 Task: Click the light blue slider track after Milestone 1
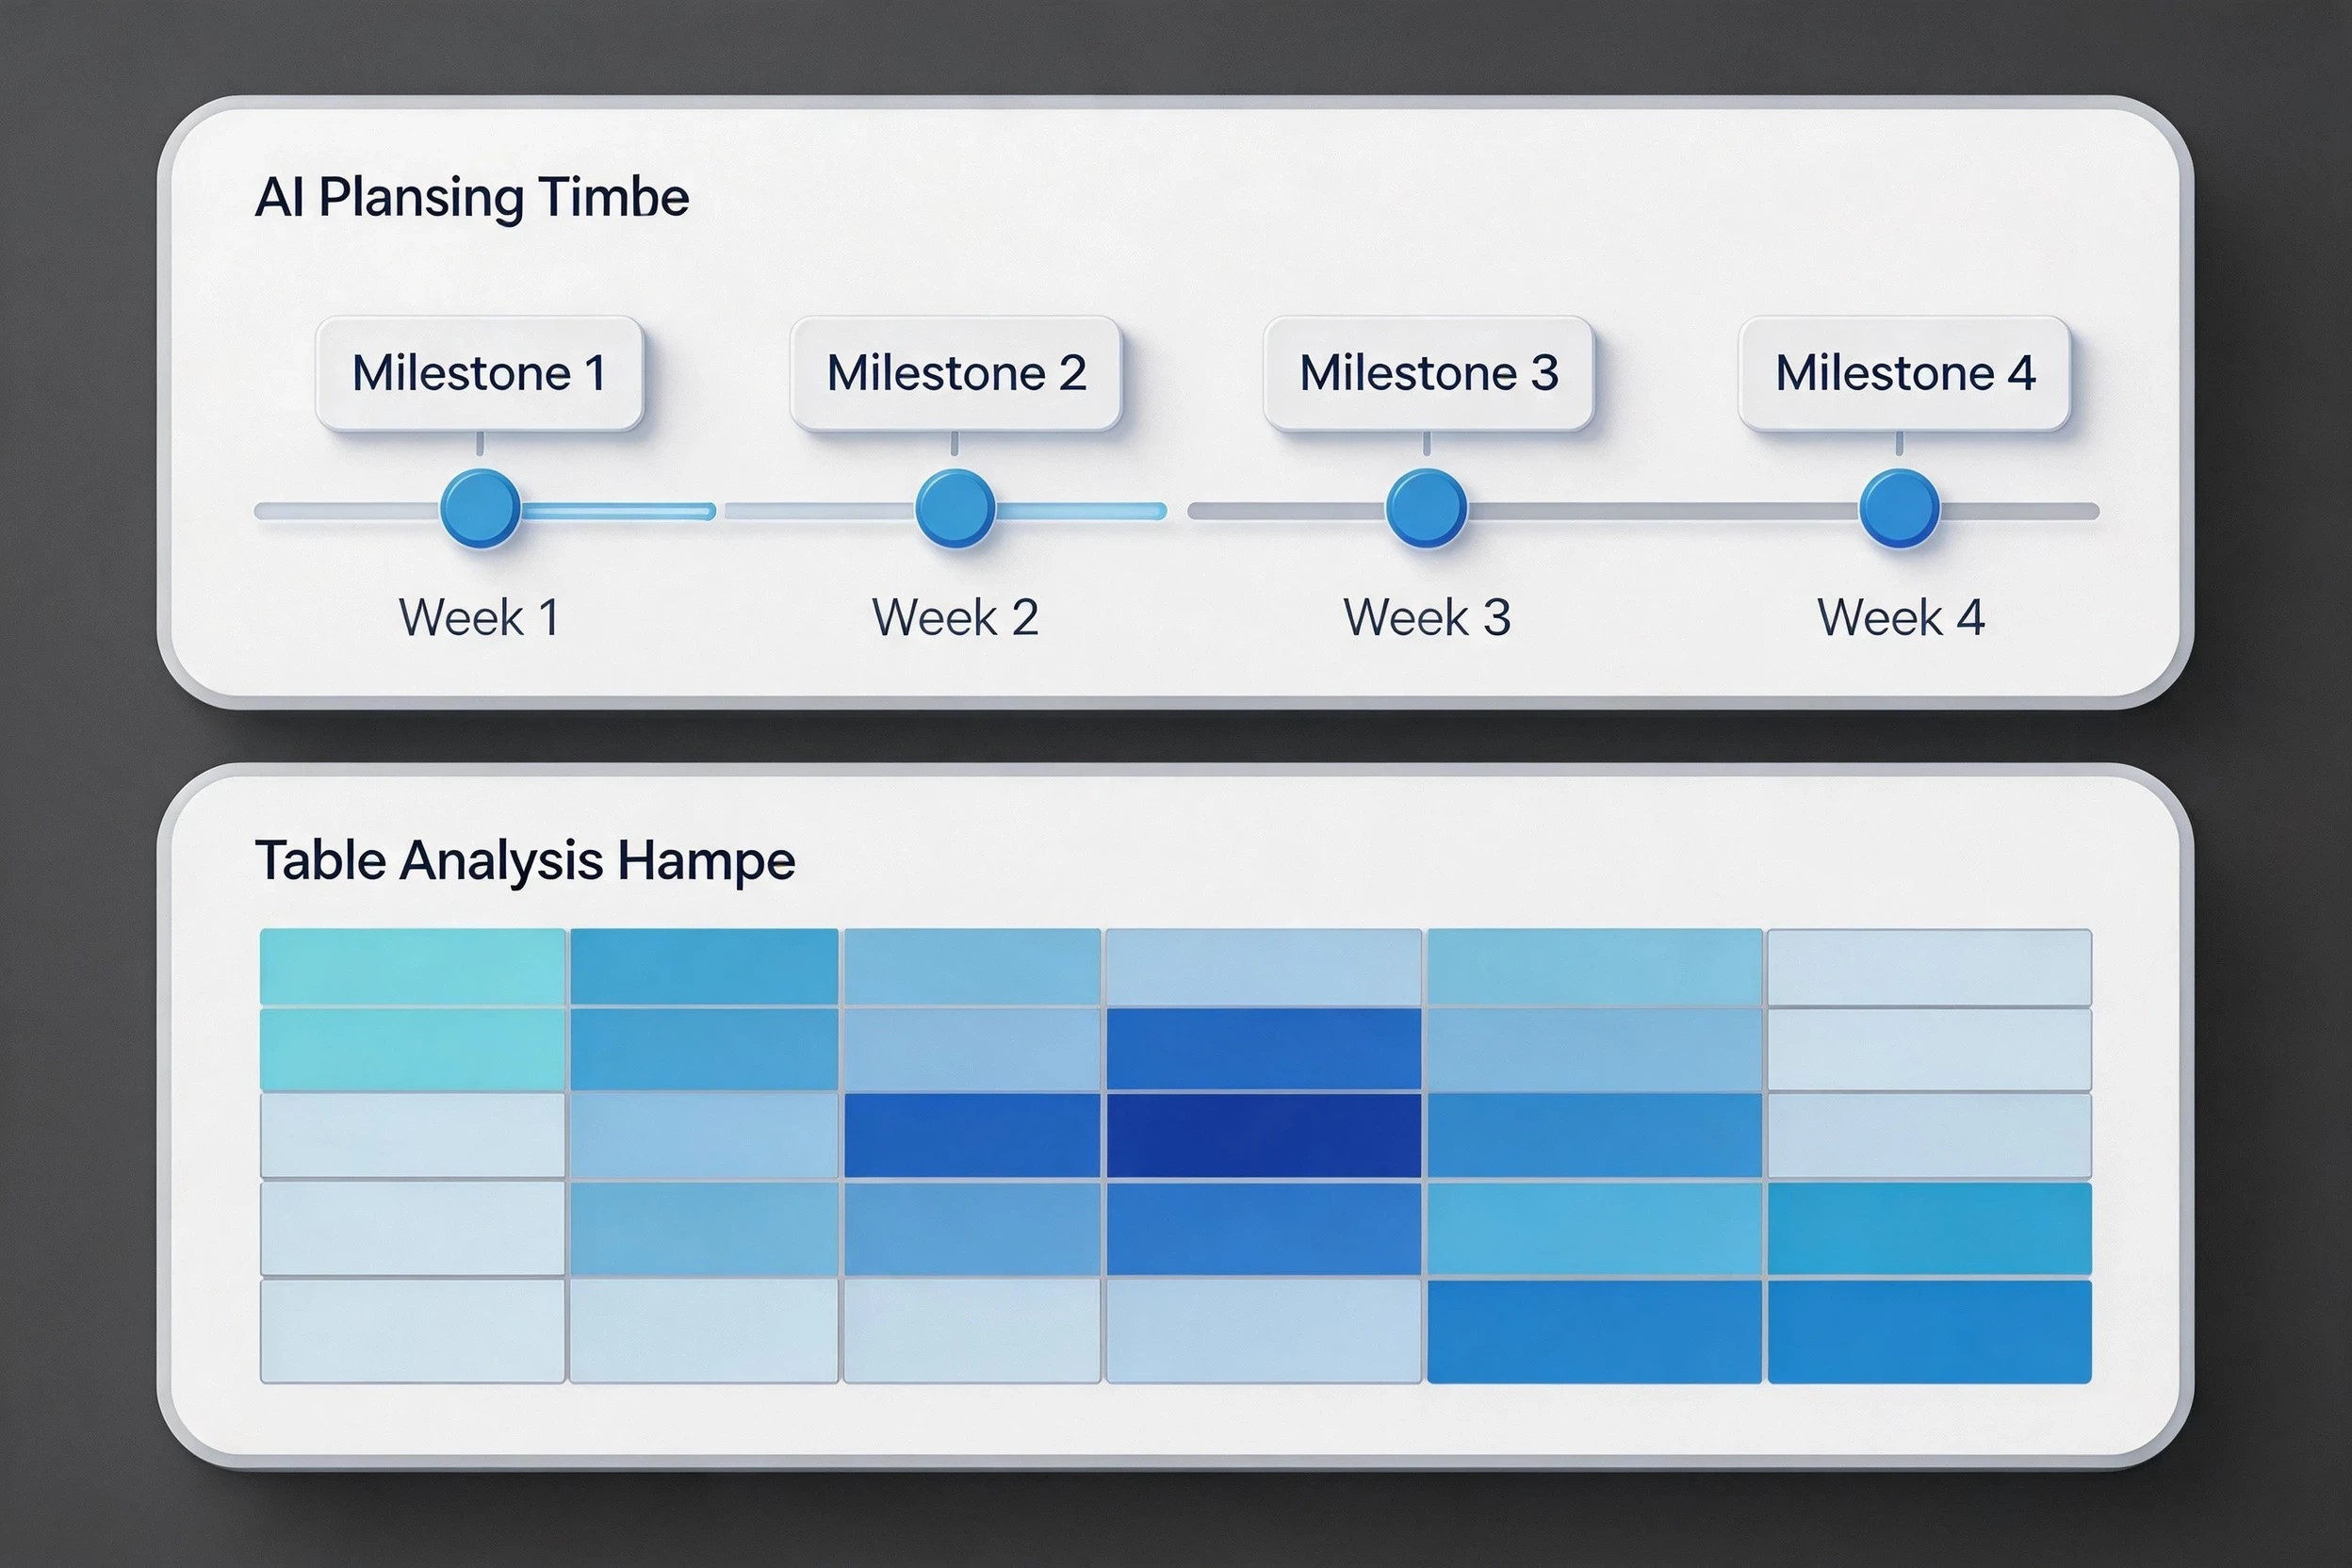(x=617, y=512)
